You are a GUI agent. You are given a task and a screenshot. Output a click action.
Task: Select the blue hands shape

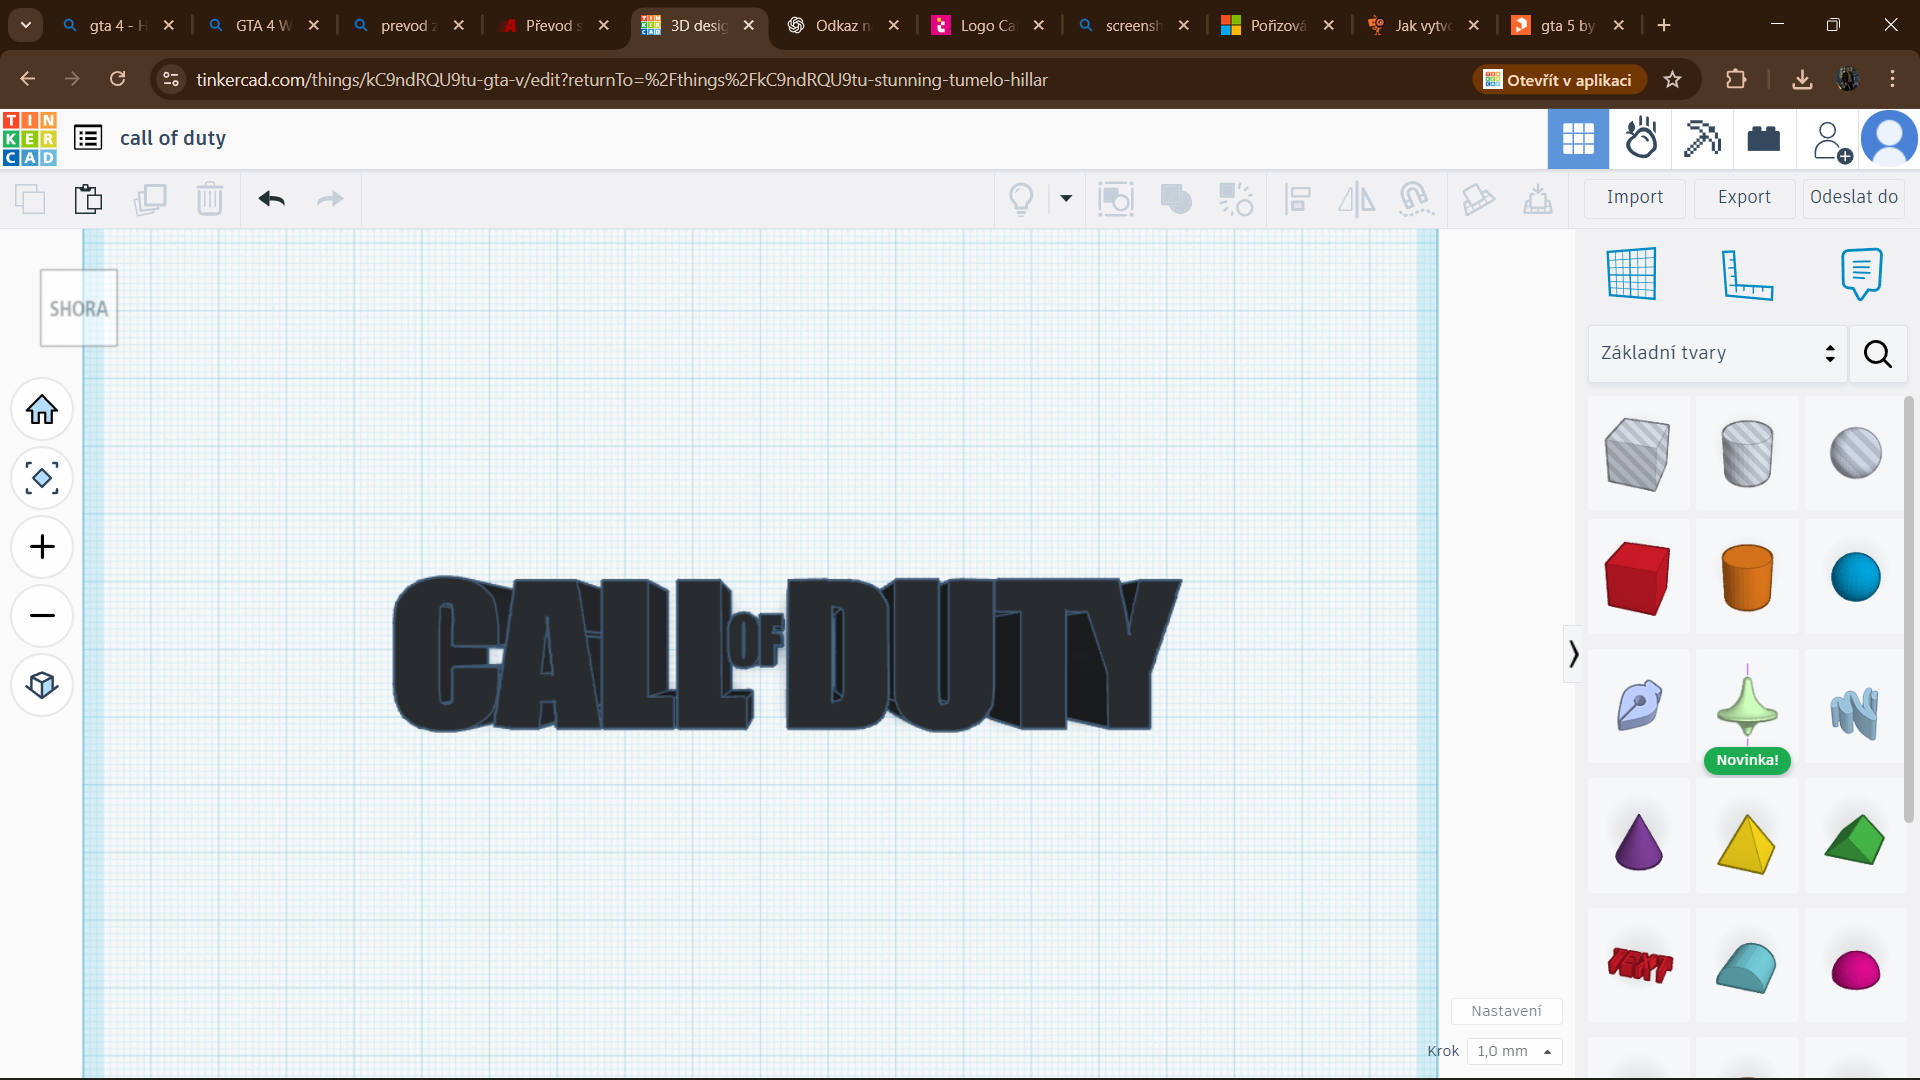(x=1855, y=712)
